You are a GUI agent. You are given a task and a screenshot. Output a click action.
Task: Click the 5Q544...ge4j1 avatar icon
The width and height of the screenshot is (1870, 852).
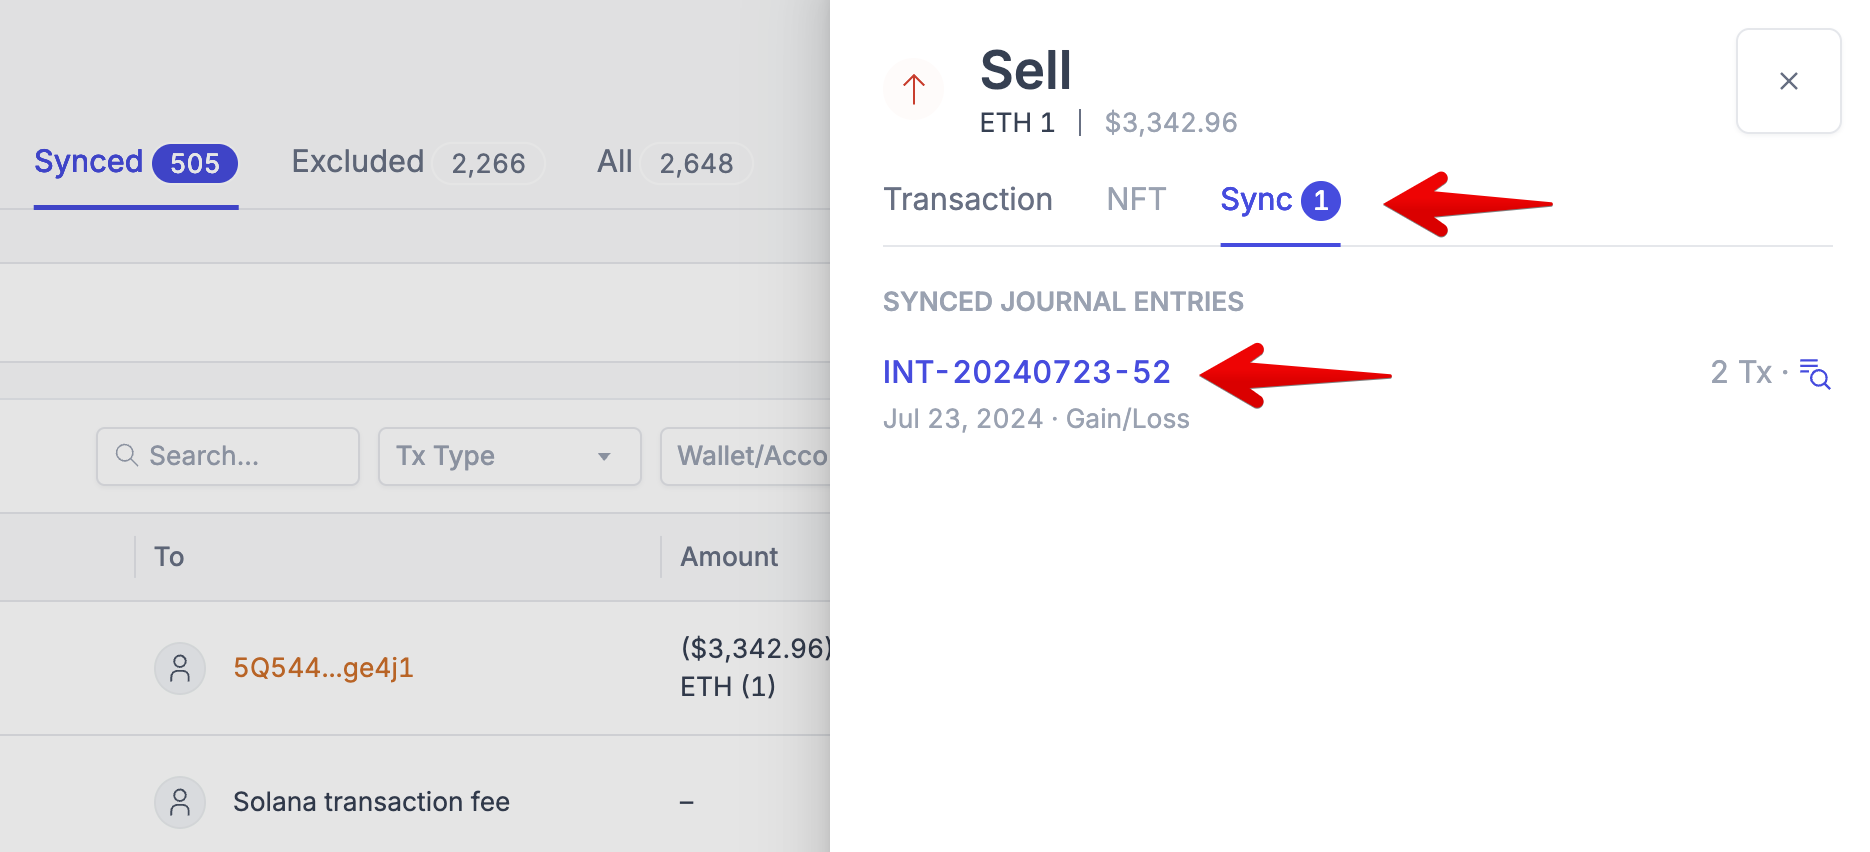tap(180, 668)
